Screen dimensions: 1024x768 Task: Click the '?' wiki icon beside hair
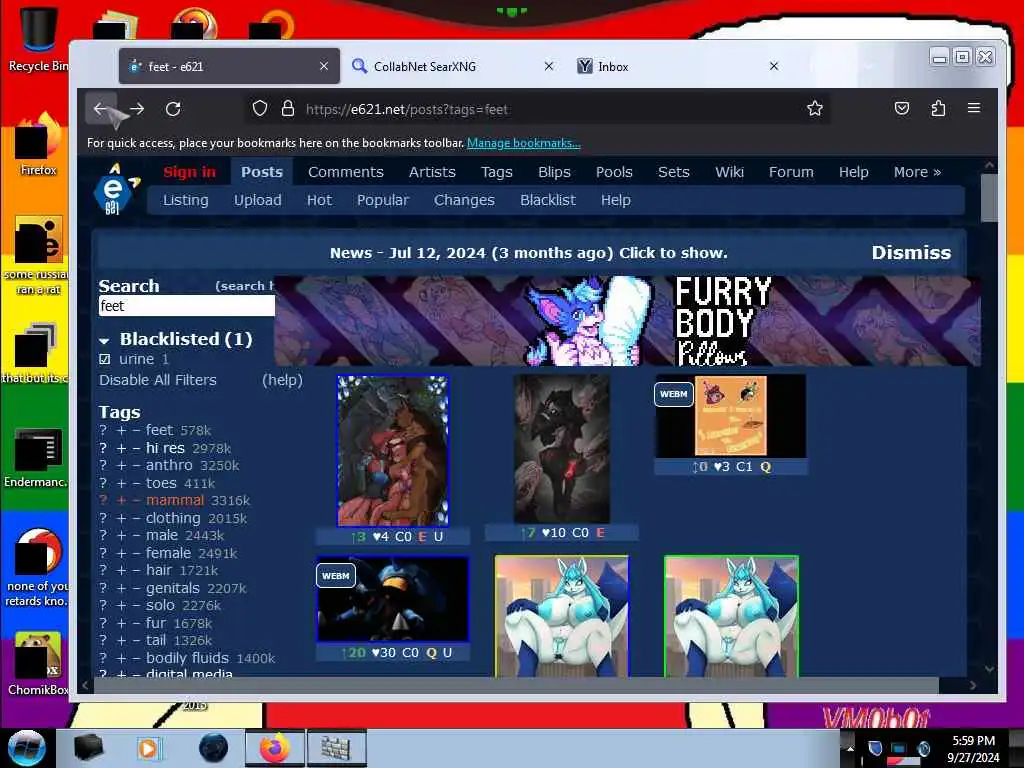[x=103, y=571]
